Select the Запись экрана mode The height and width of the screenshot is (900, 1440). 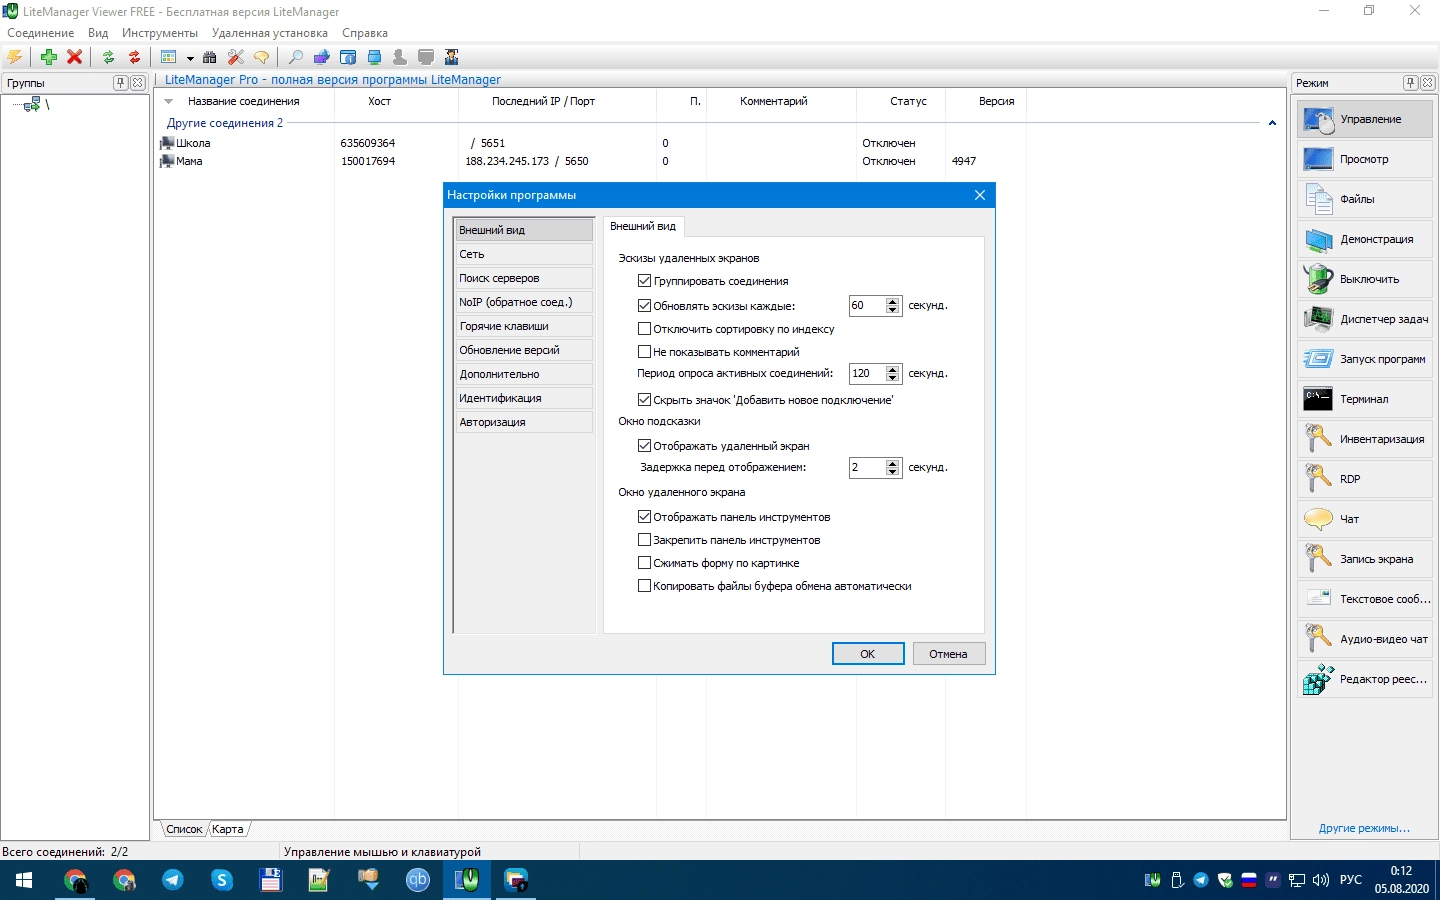point(1365,559)
